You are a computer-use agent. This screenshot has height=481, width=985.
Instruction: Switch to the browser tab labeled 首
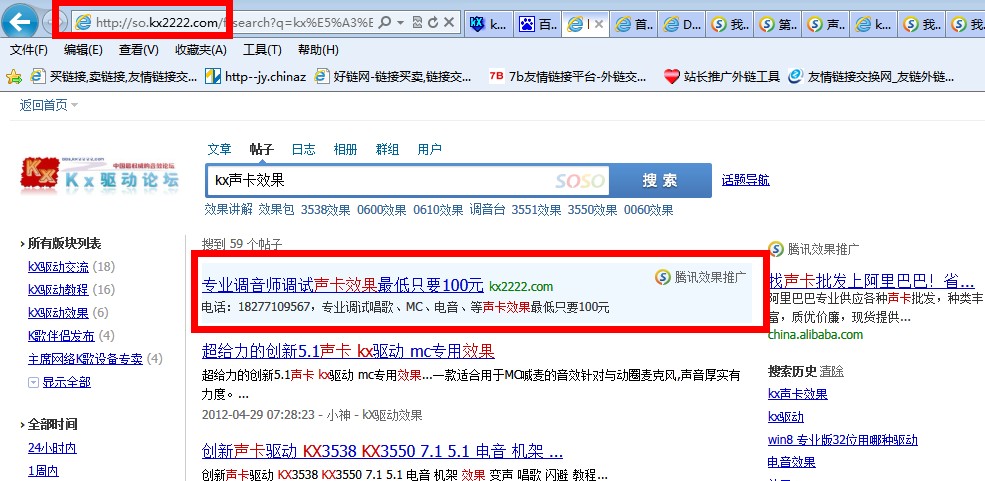(634, 24)
